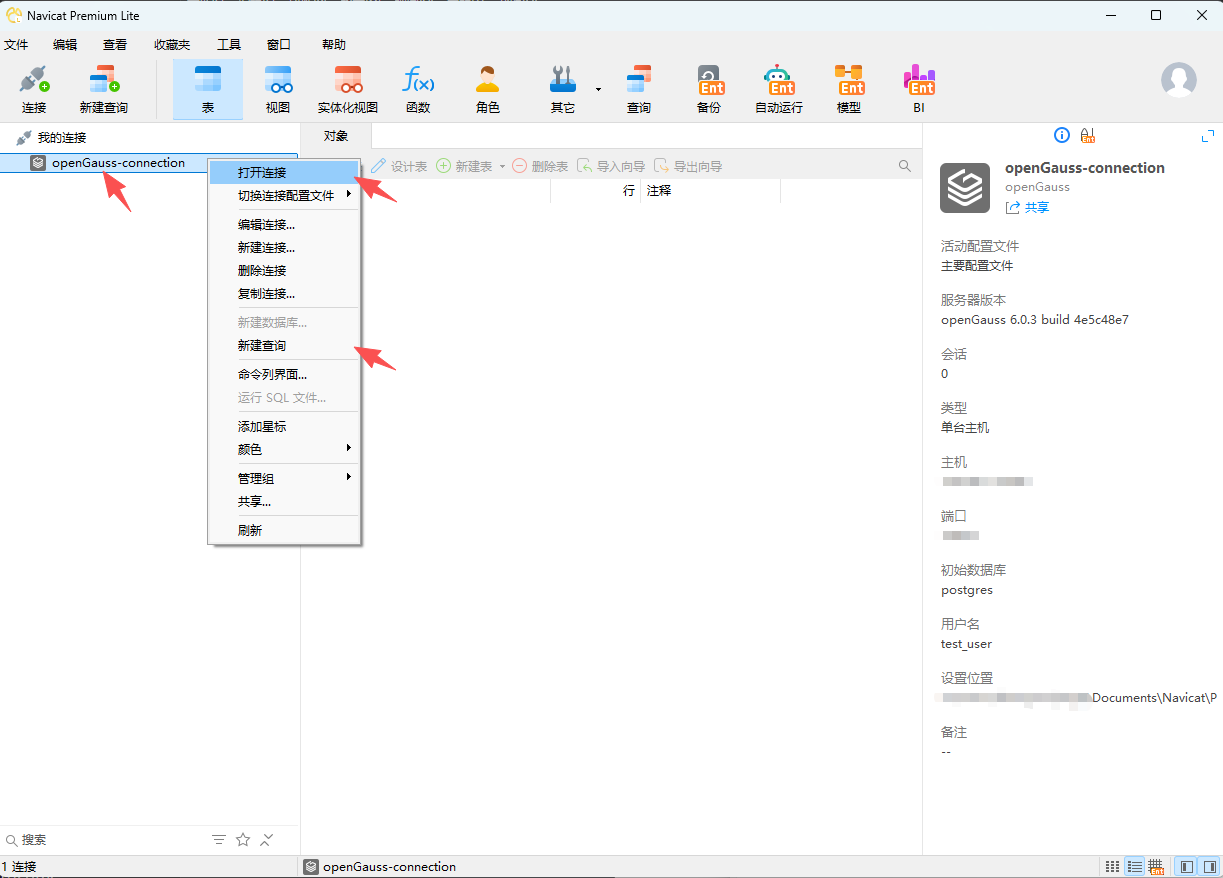The image size is (1223, 878).
Task: Click the object list search magnifier icon
Action: coord(905,166)
